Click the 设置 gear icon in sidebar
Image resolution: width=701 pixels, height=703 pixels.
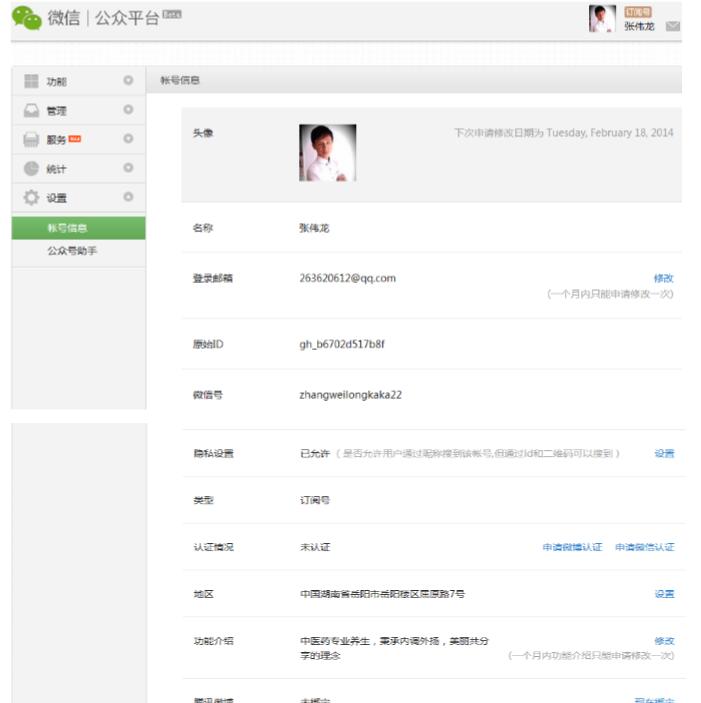coord(31,198)
